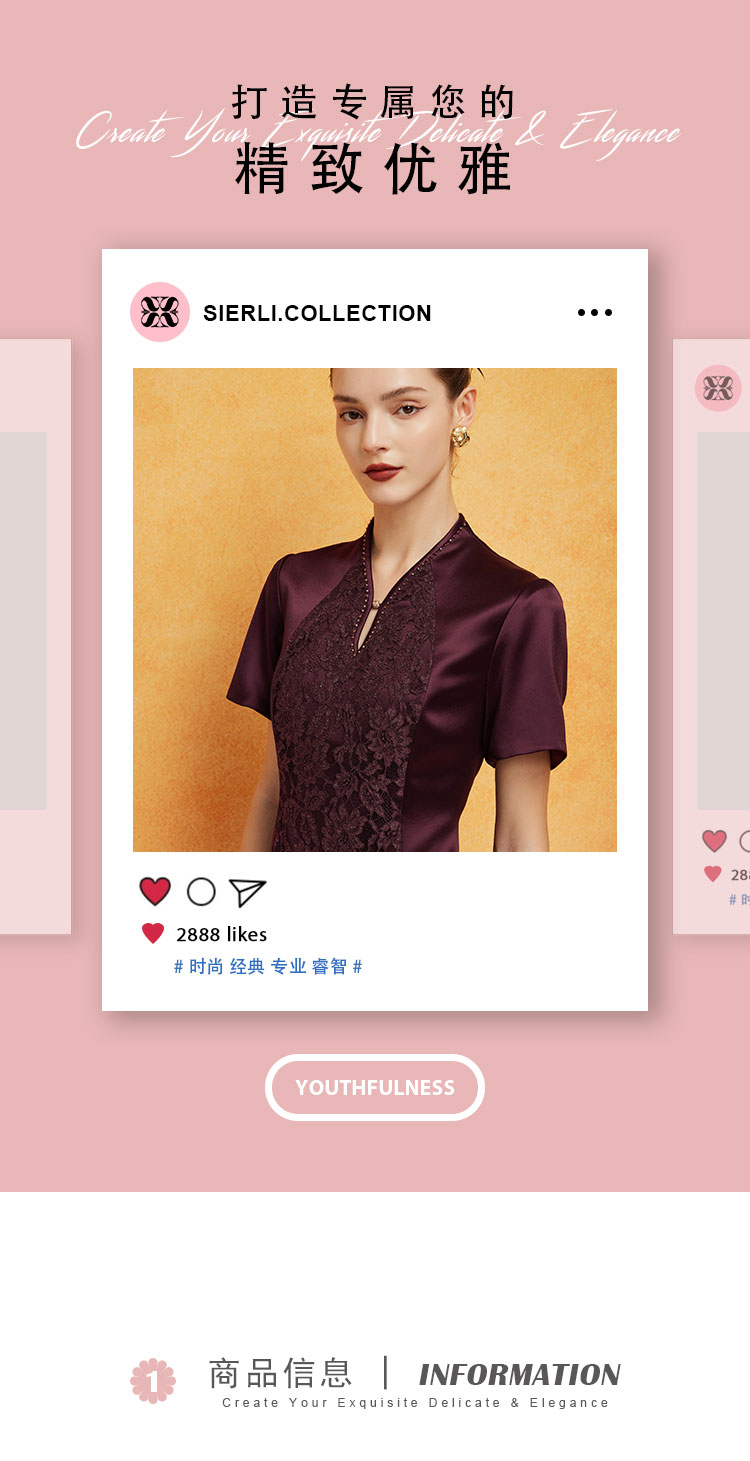Open the model photo in the post
The height and width of the screenshot is (1461, 750).
(375, 610)
